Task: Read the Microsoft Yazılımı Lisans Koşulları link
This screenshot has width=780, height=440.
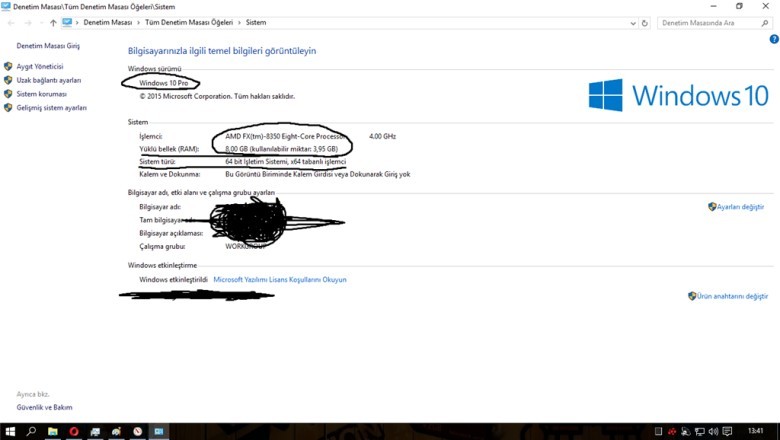Action: coord(280,280)
